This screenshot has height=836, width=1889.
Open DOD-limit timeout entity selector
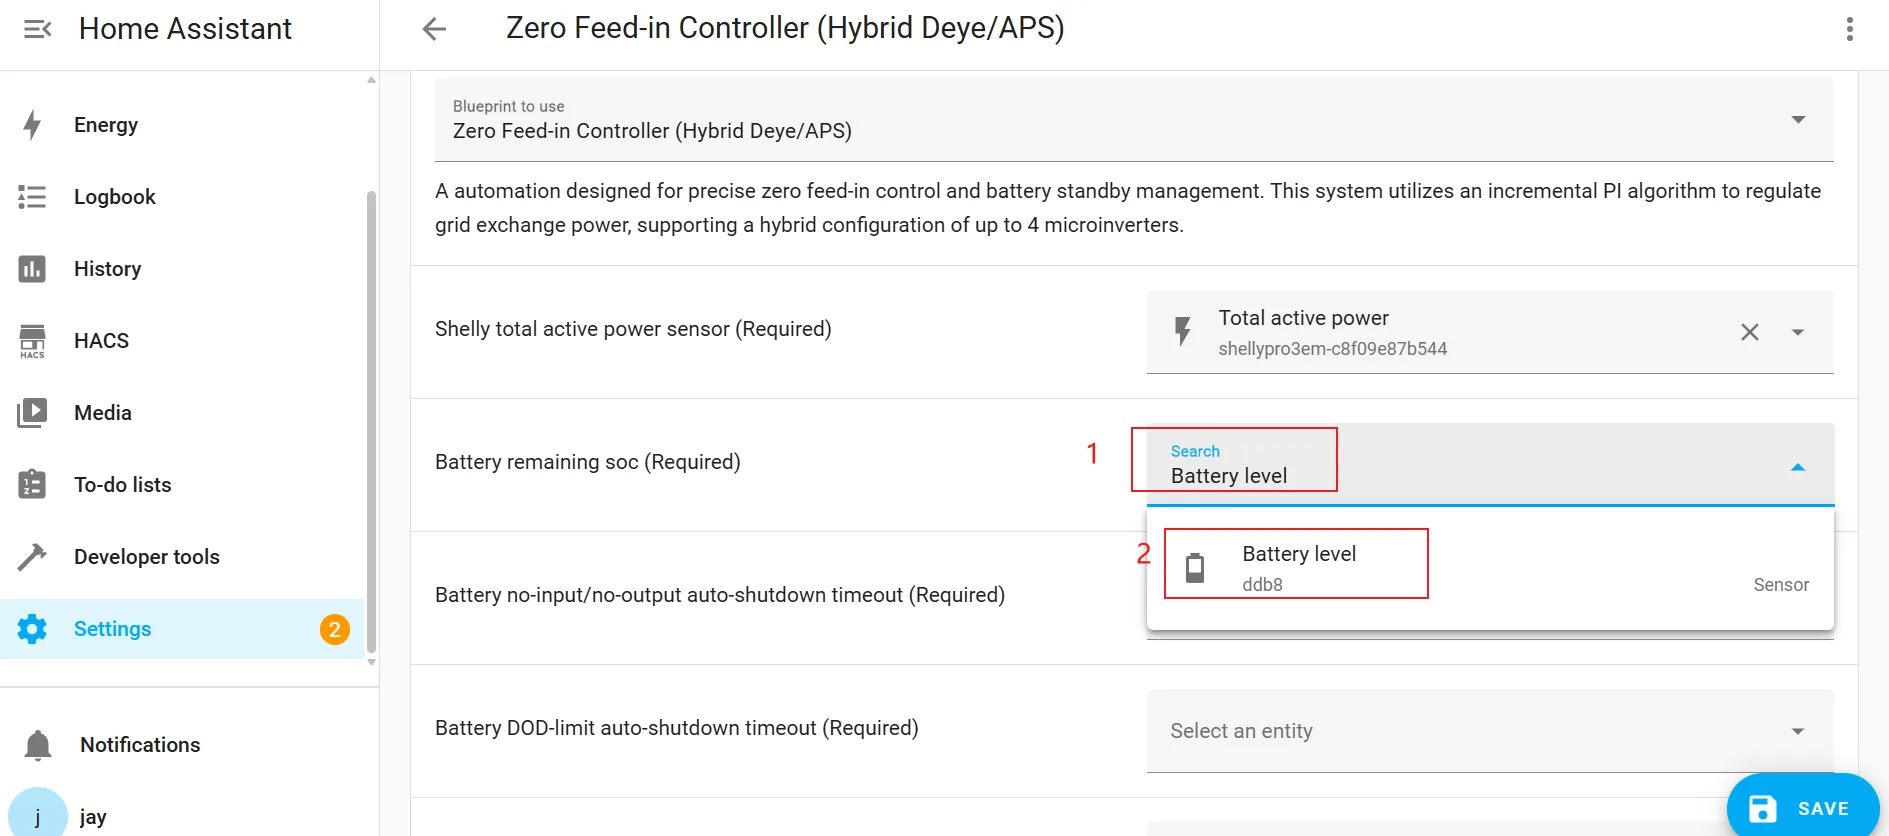pos(1489,731)
